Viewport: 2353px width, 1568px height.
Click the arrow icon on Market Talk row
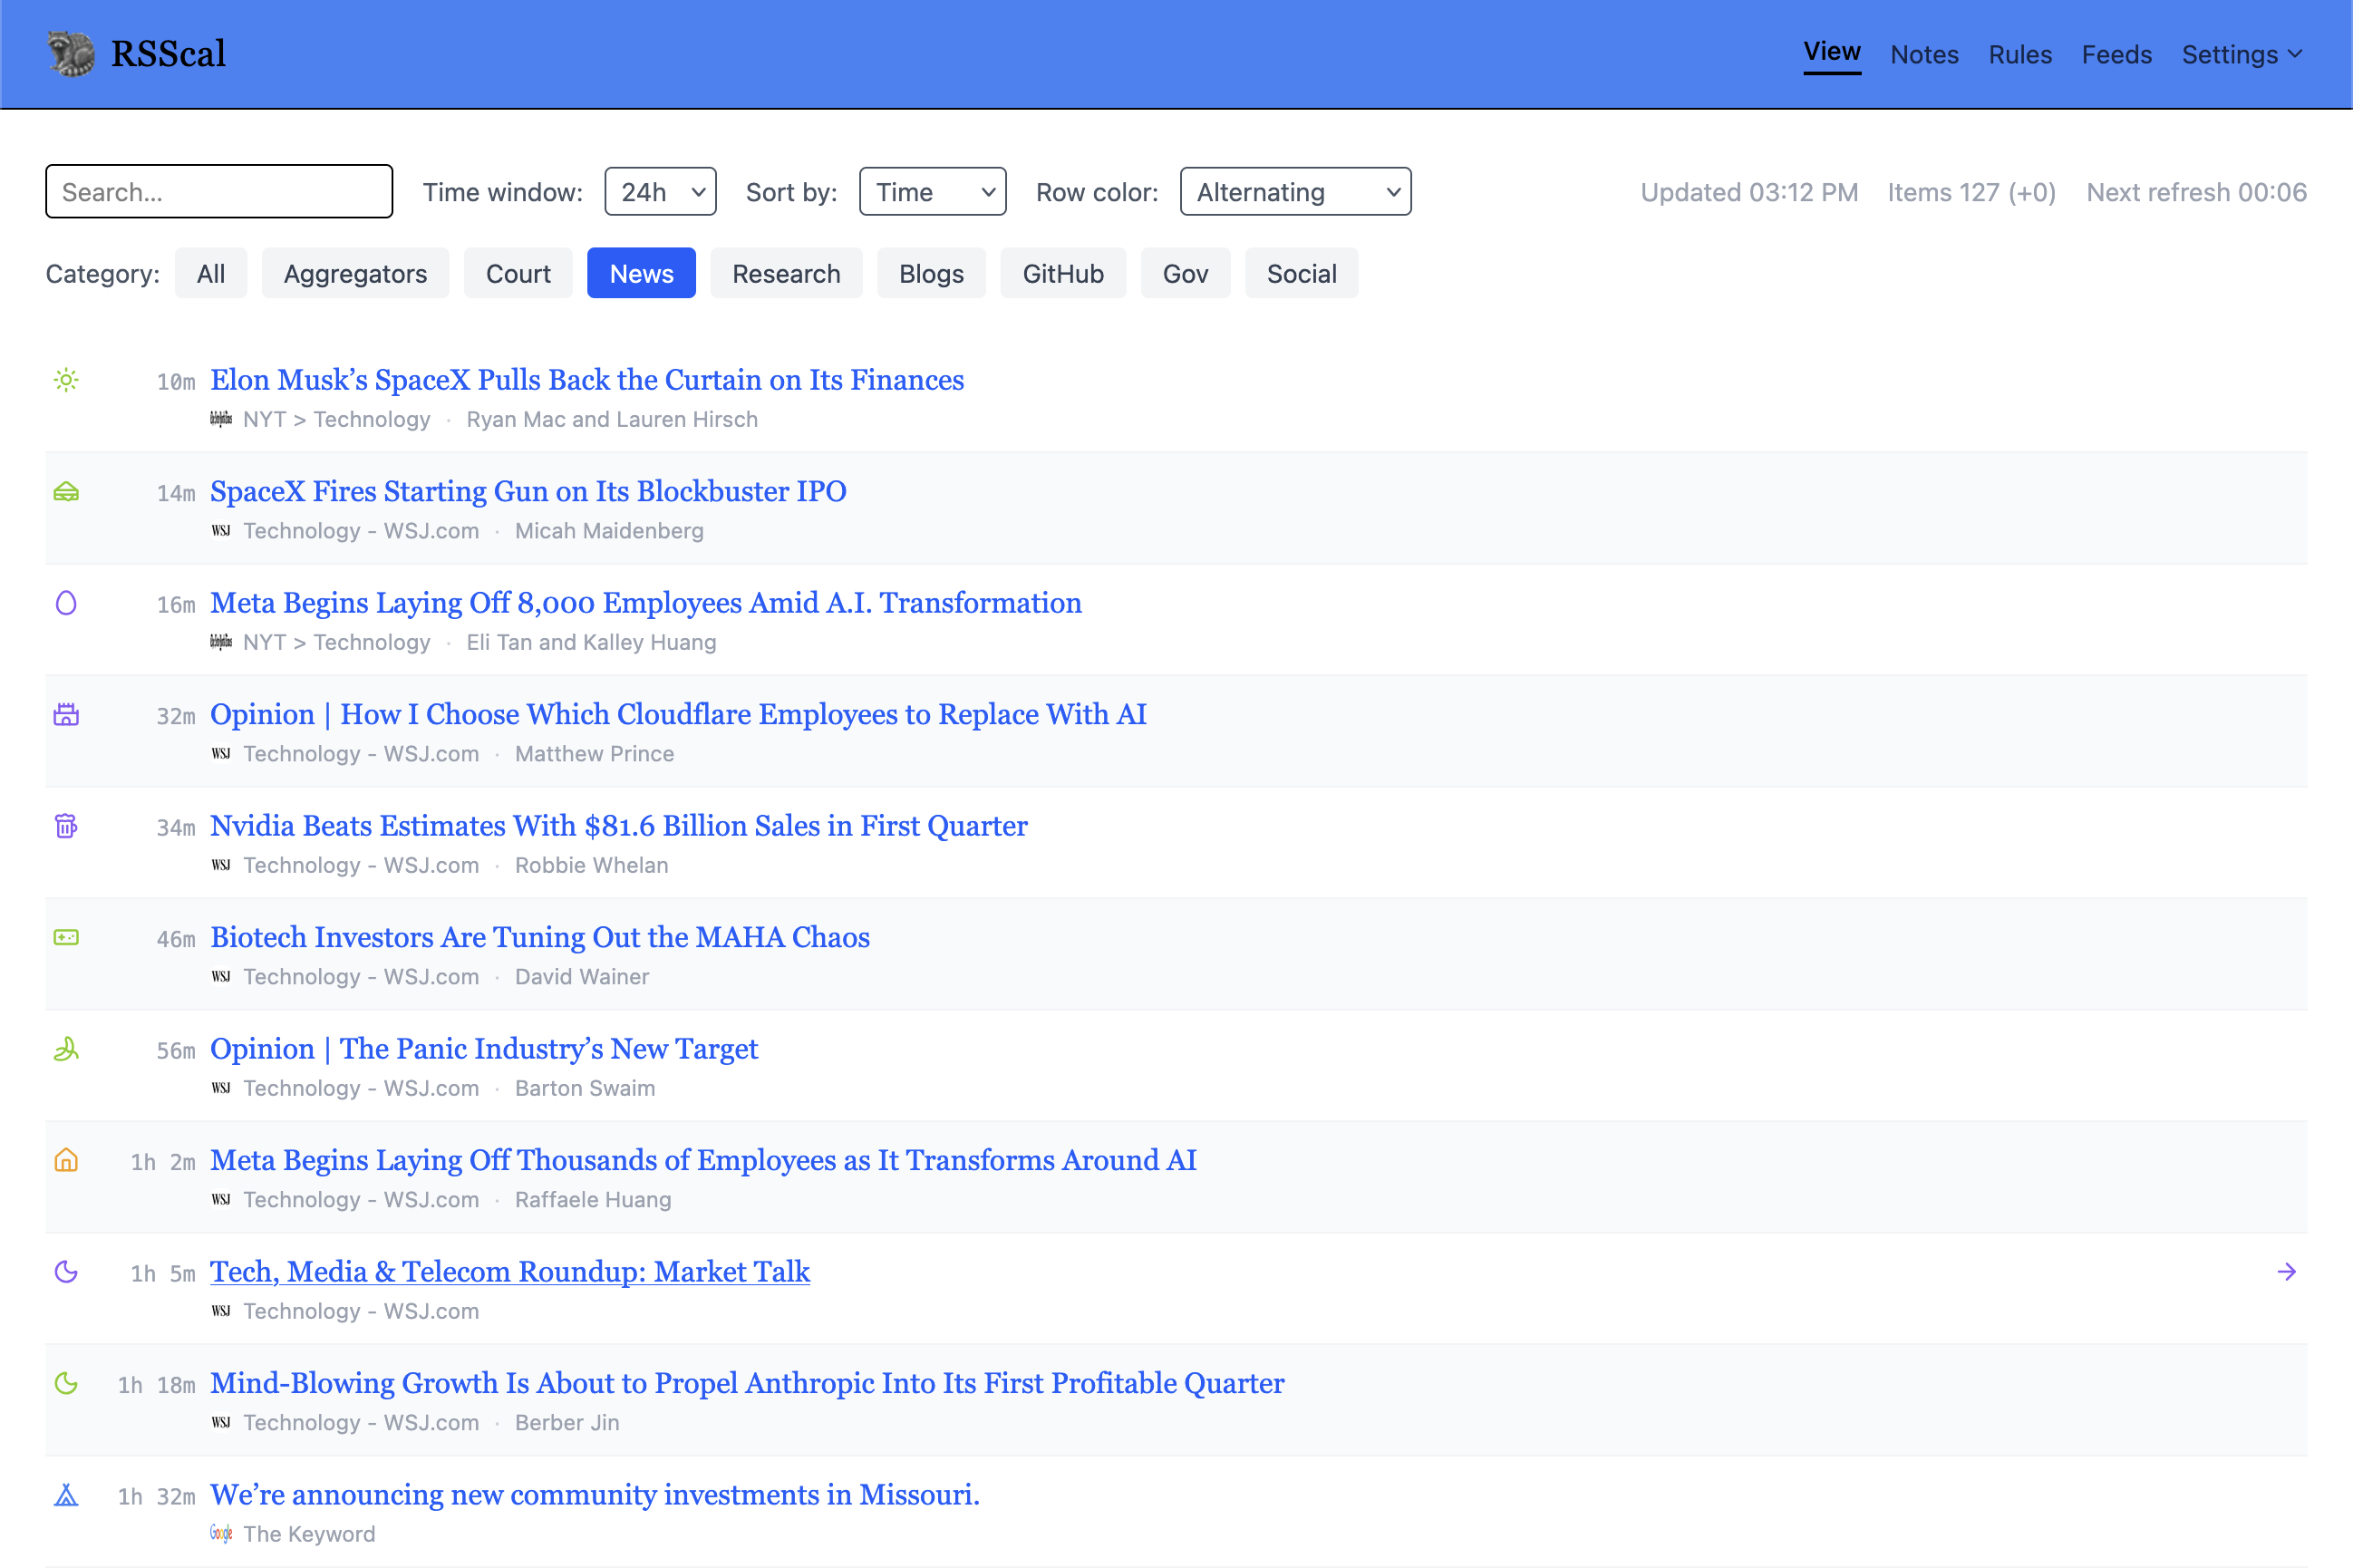[2286, 1272]
